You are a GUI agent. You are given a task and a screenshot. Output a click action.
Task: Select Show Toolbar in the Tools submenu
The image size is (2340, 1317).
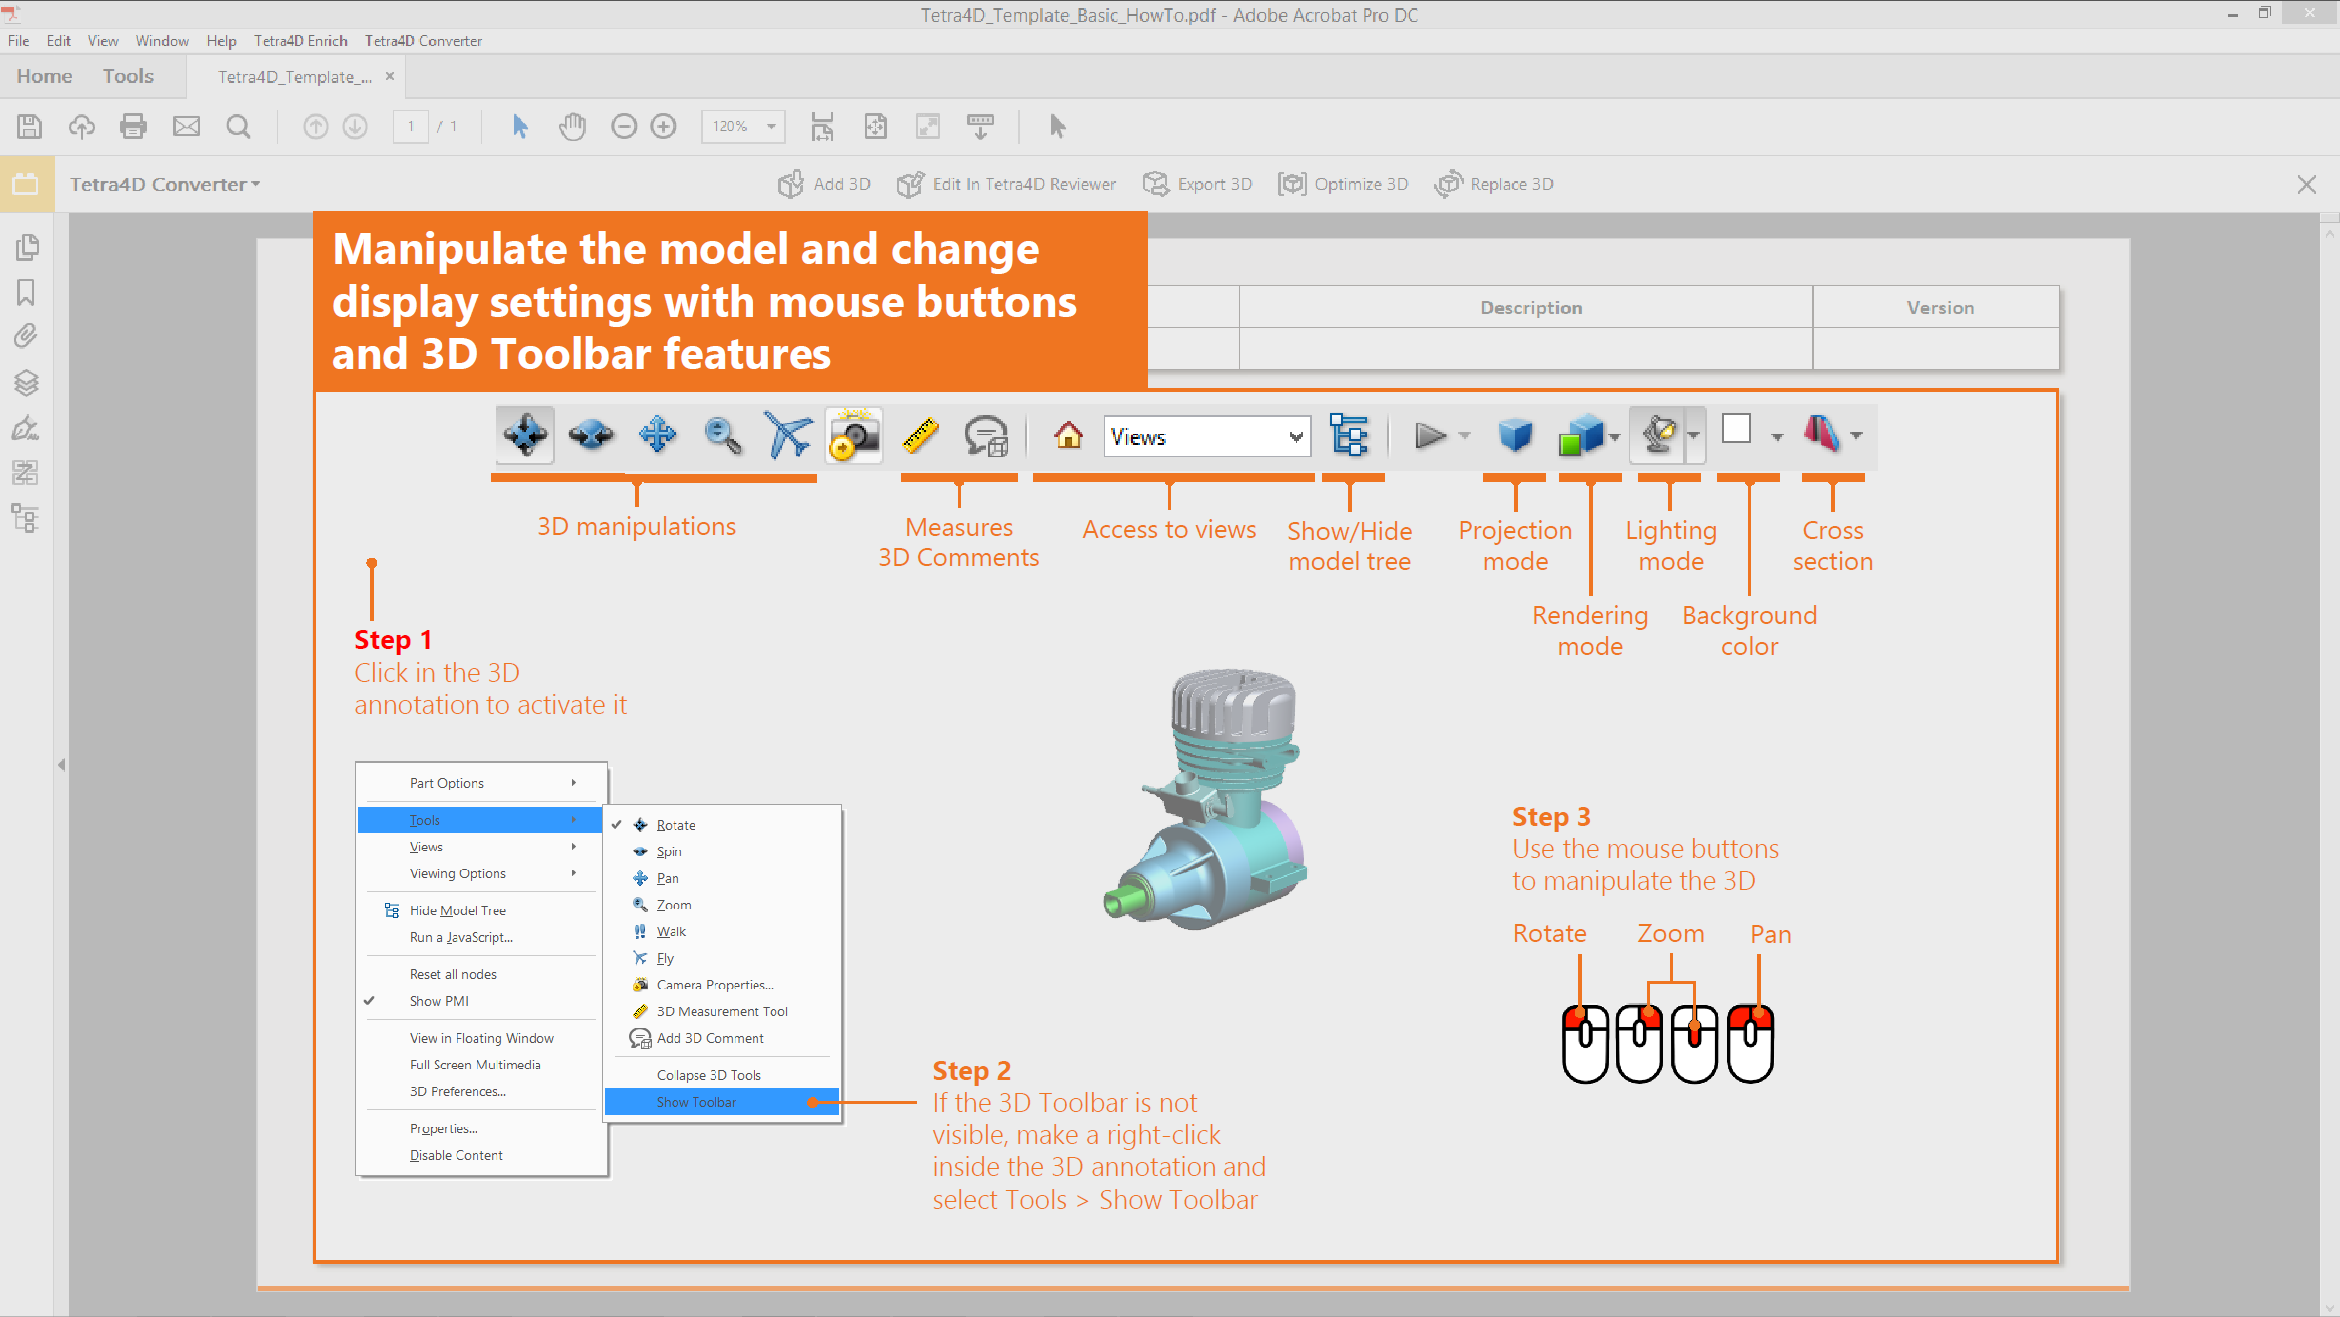722,1102
